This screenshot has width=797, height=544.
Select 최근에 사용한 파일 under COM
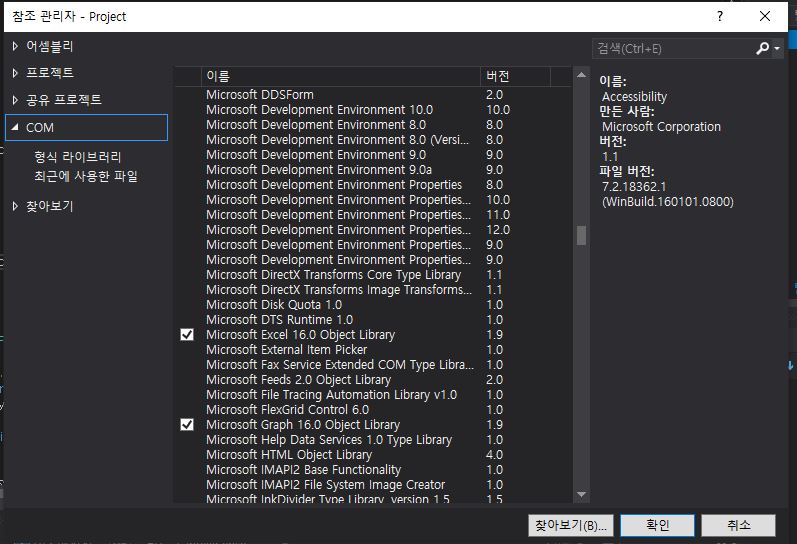(85, 176)
